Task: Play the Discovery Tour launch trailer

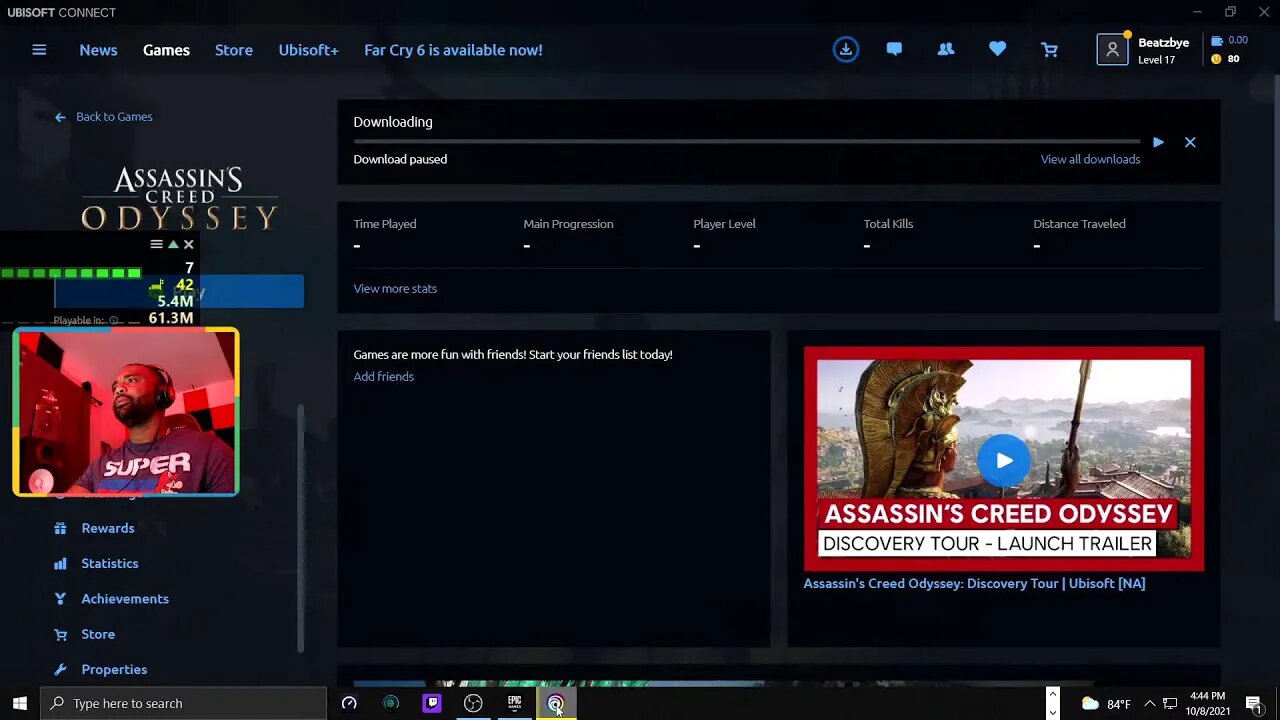Action: pyautogui.click(x=1004, y=460)
